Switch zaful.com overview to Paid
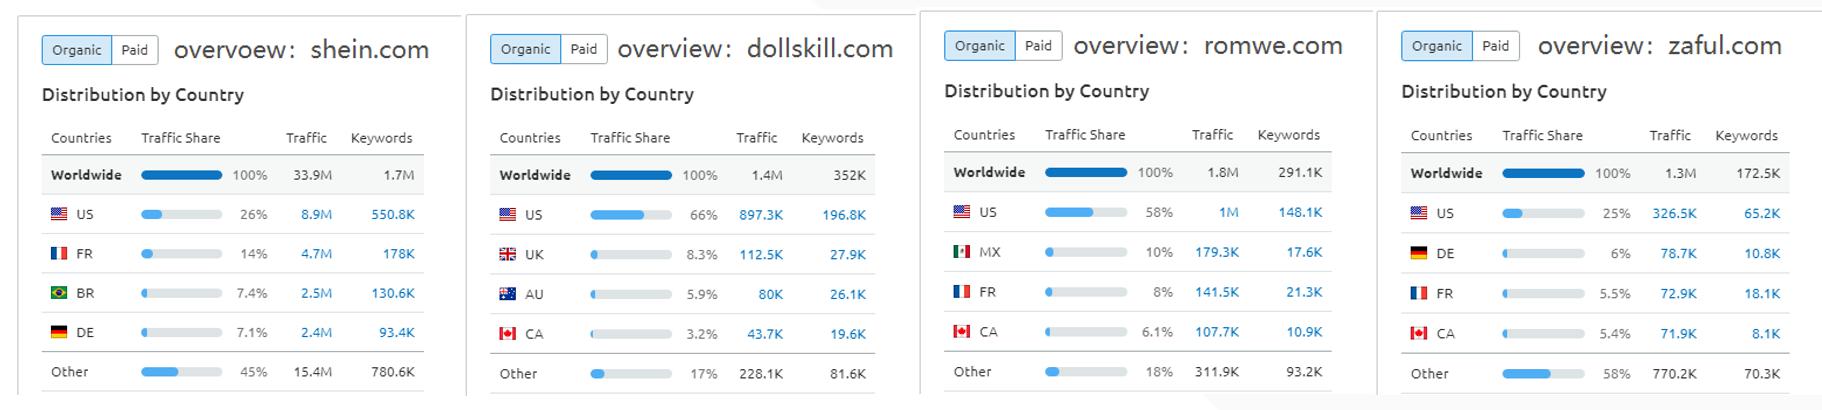 point(1496,46)
